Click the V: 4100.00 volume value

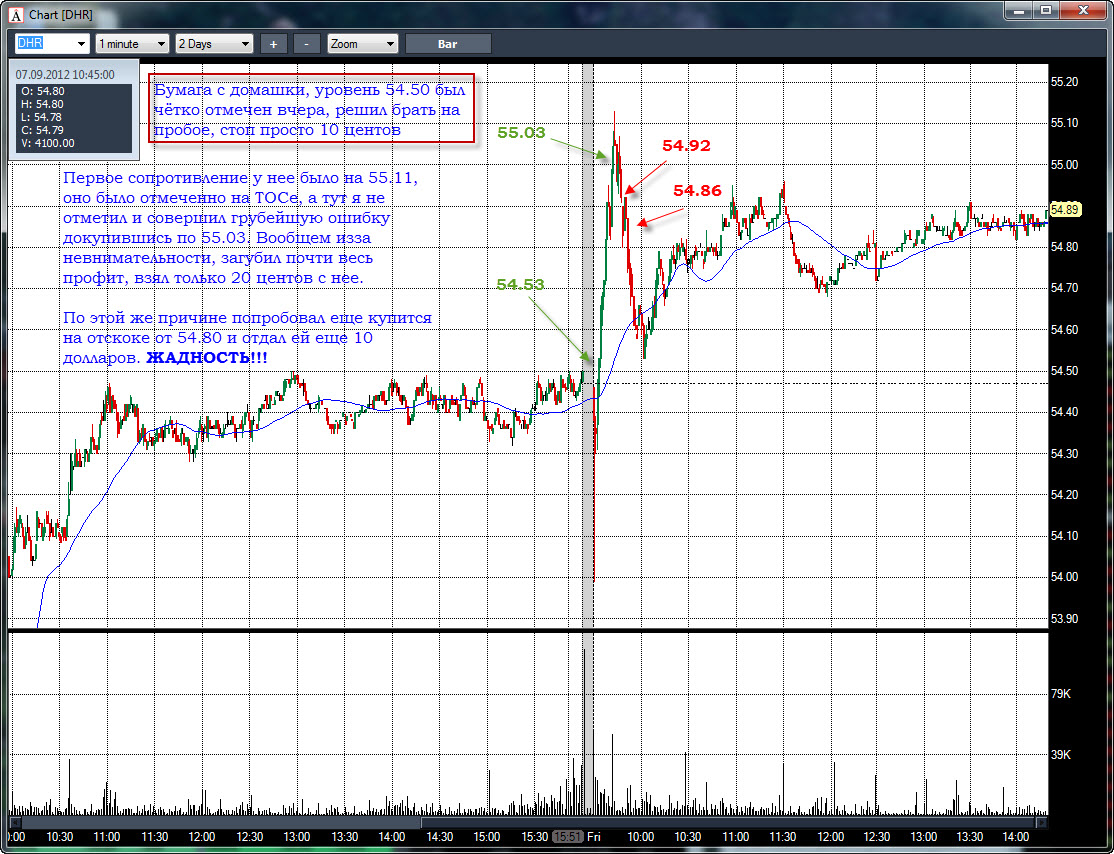(48, 143)
